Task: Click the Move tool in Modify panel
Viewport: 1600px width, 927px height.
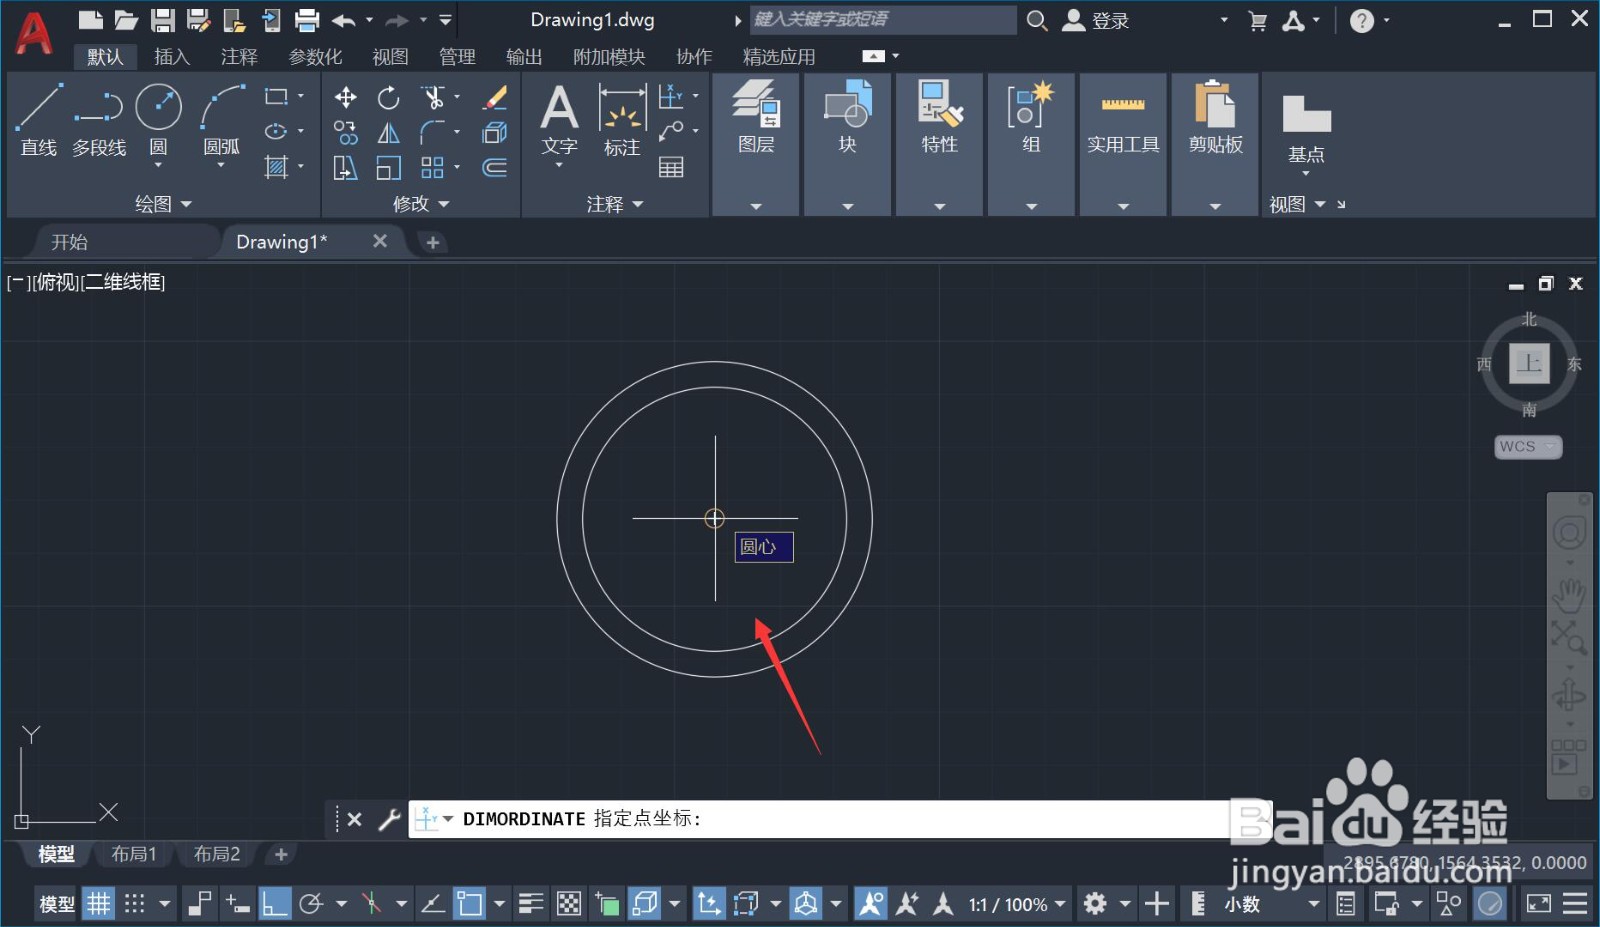Action: (345, 97)
